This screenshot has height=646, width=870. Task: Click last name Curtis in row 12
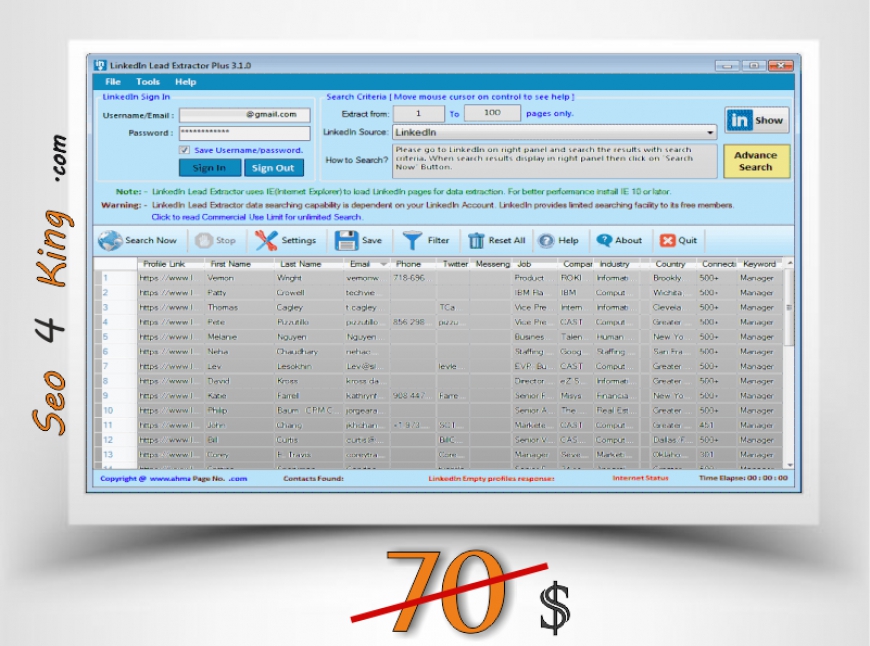point(287,440)
